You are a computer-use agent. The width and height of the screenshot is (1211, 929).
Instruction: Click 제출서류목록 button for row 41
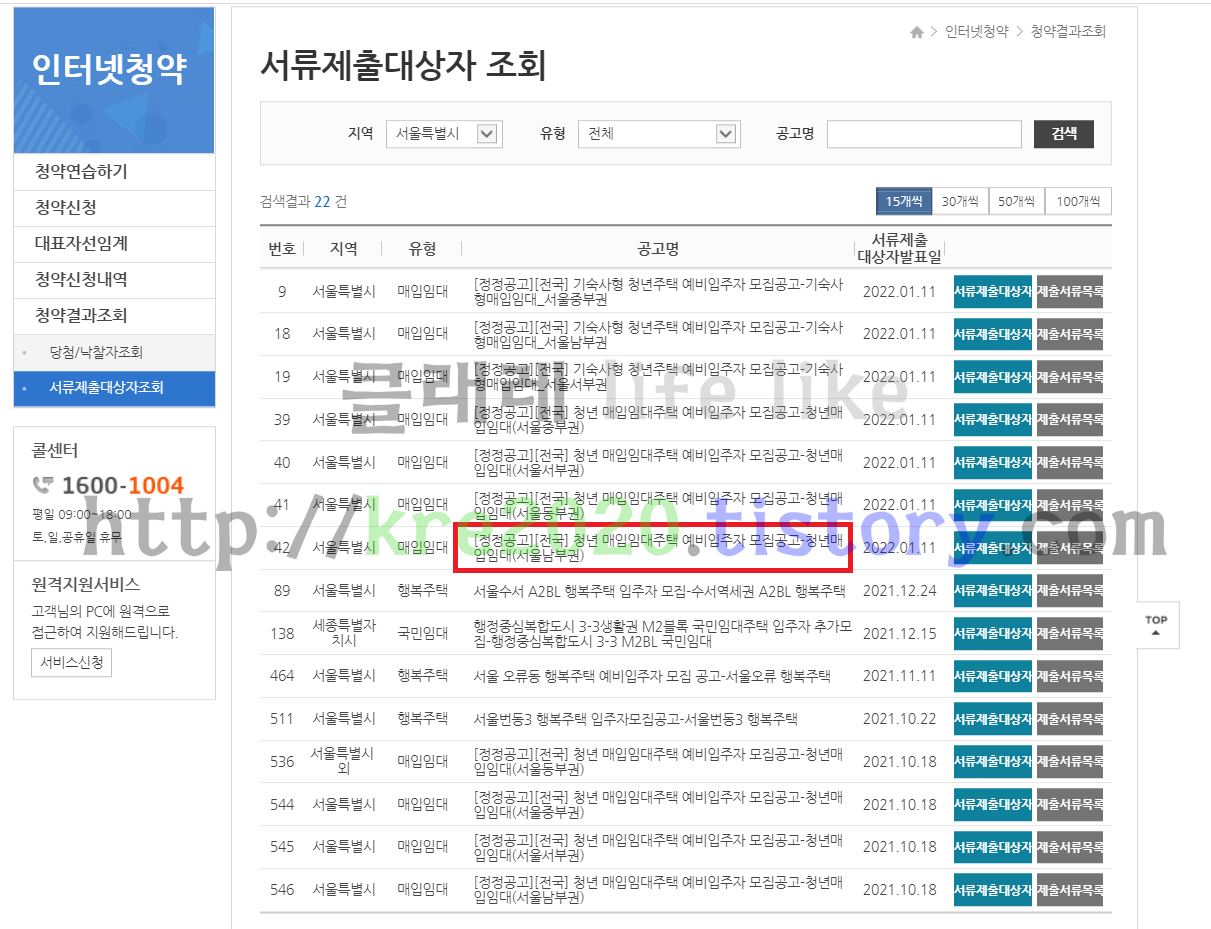click(1070, 506)
